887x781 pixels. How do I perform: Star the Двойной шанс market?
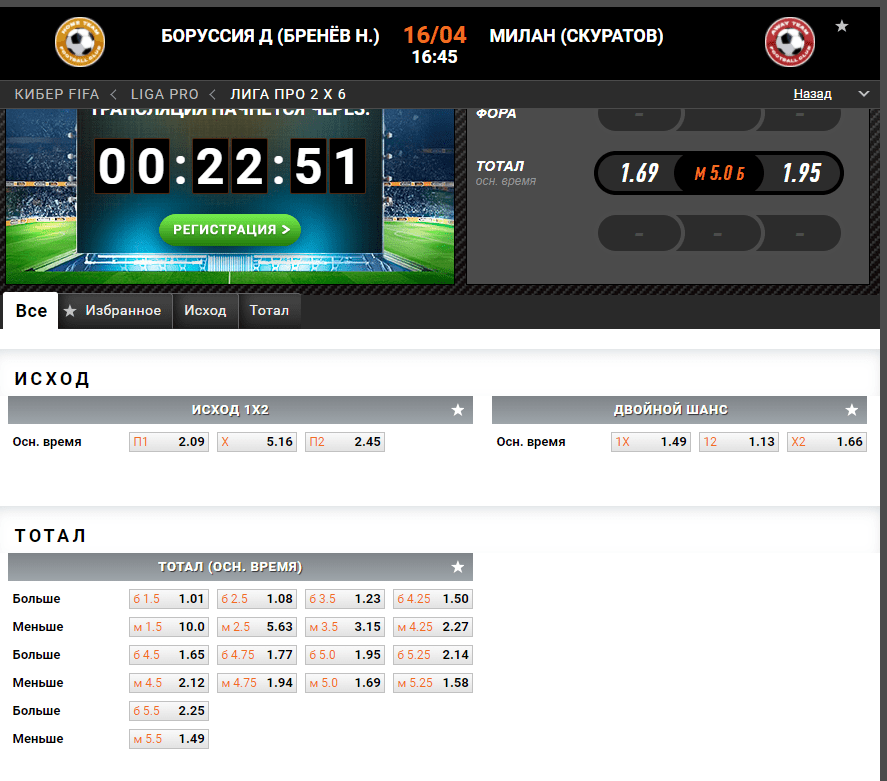tap(851, 410)
